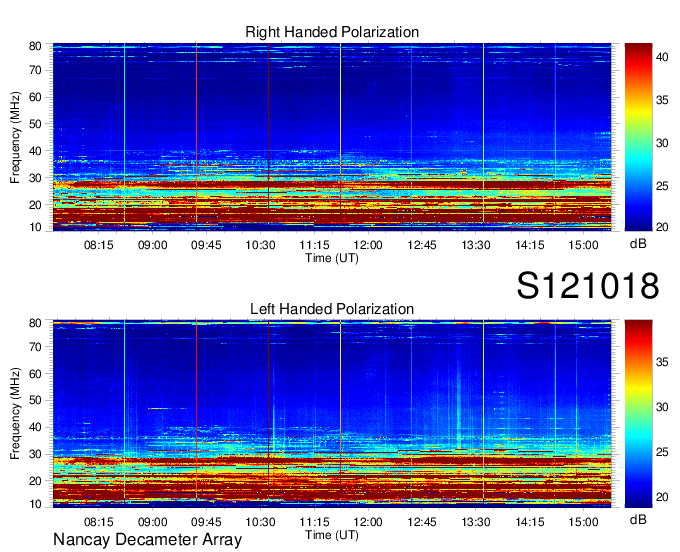The image size is (680, 552).
Task: Click the 40 dB value on the top color bar
Action: click(662, 57)
